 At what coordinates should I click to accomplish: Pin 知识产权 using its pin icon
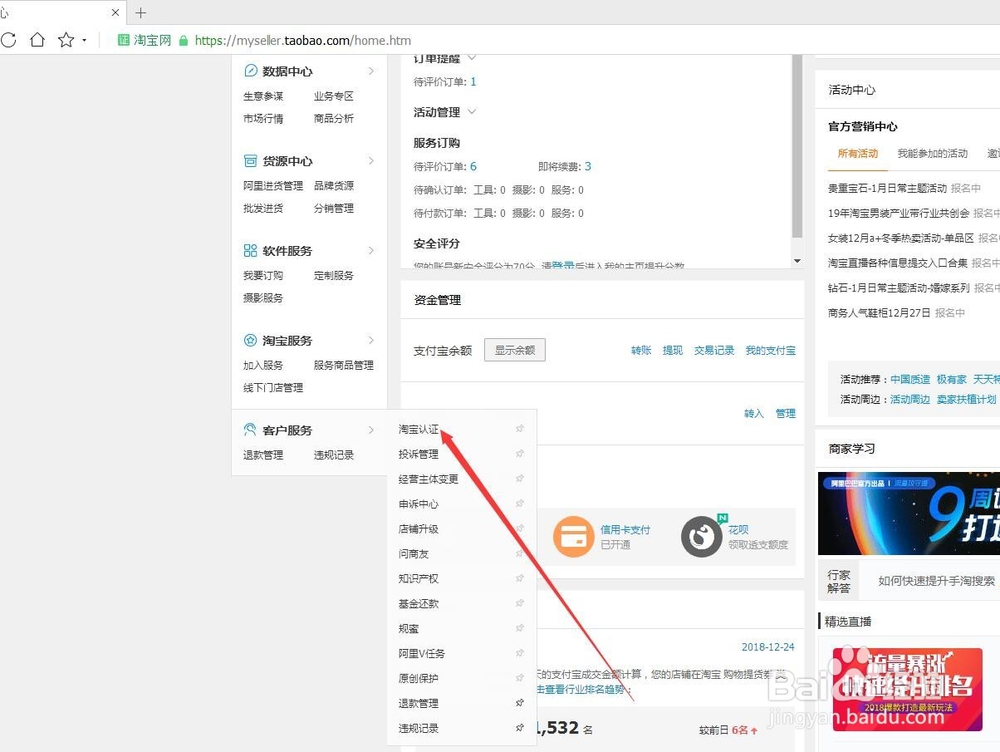[520, 578]
